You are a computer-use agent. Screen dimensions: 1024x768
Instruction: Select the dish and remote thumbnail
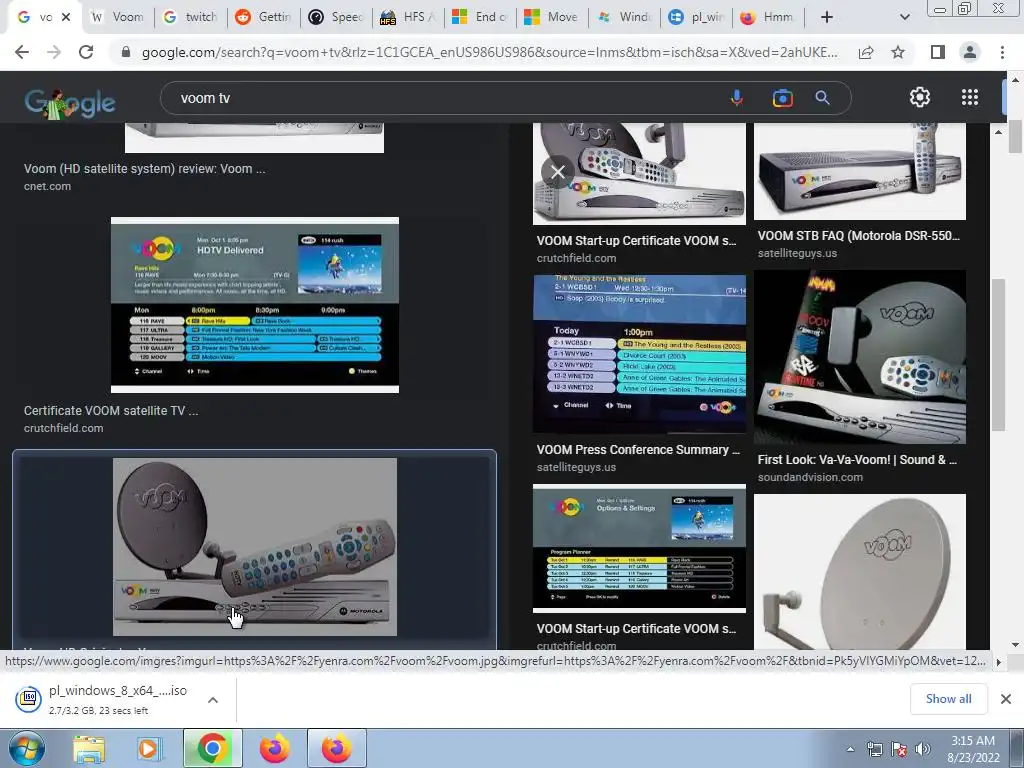click(x=255, y=547)
